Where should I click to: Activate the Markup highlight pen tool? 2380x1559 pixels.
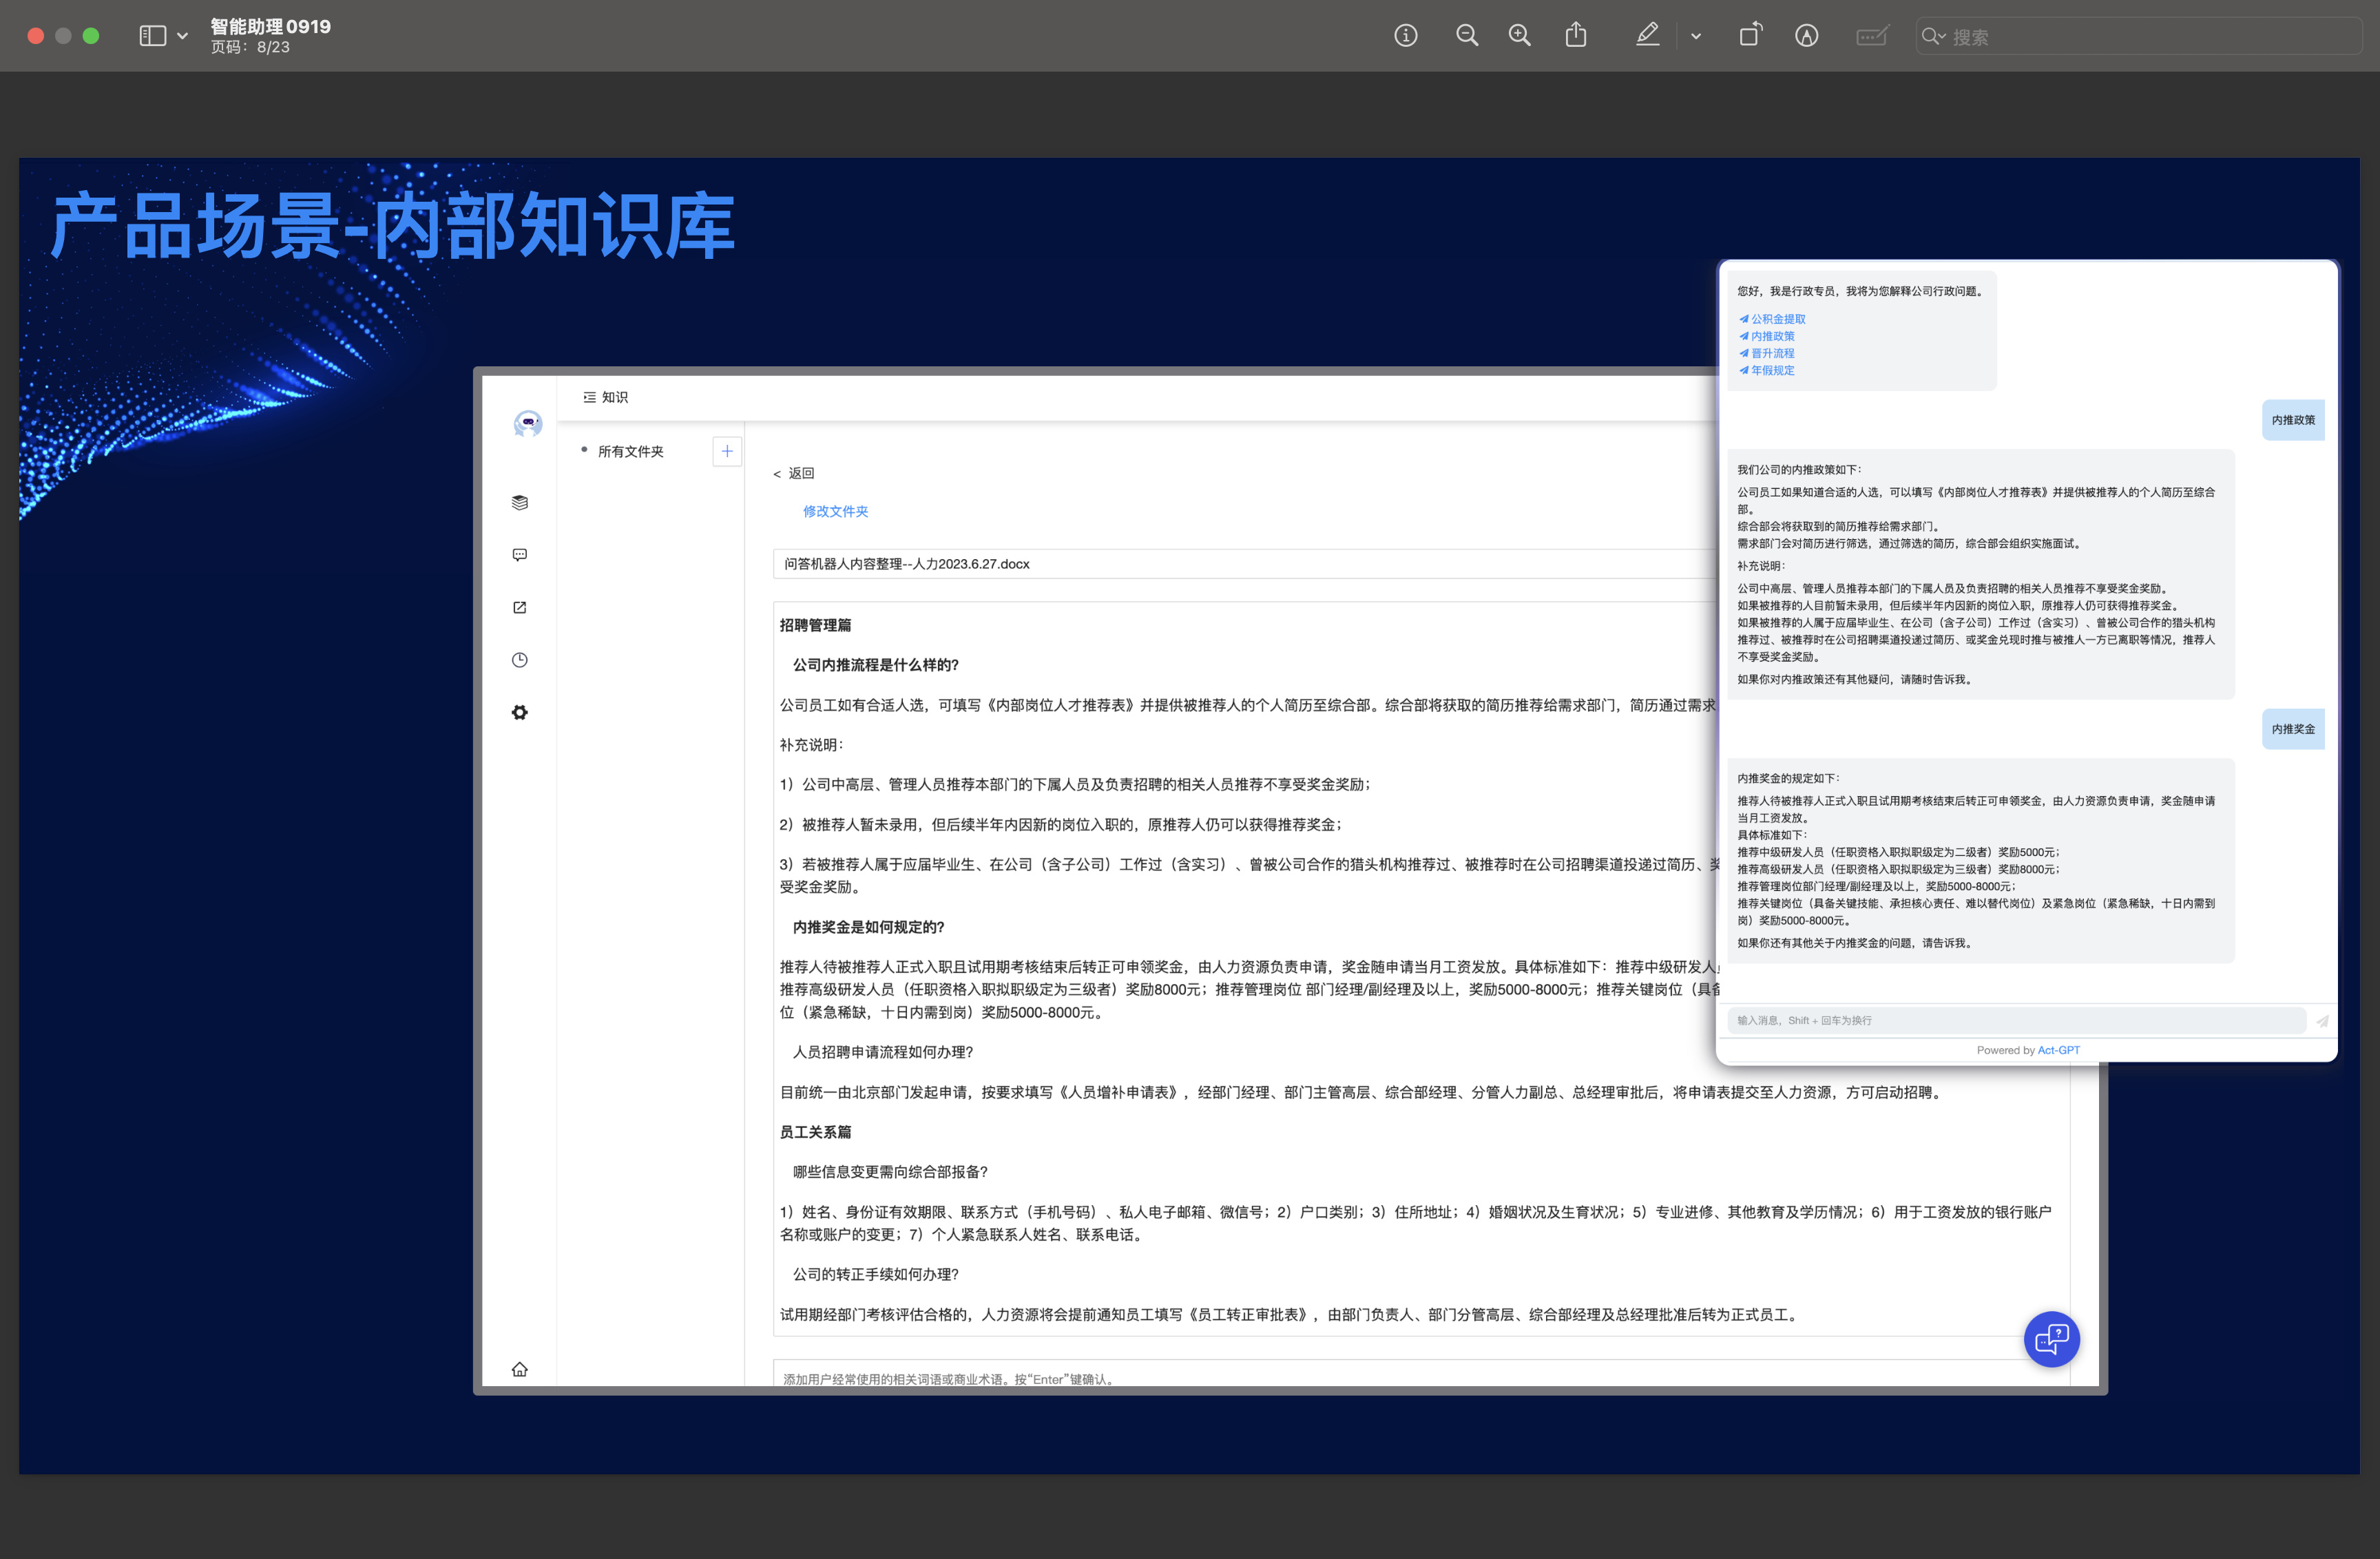pyautogui.click(x=1647, y=36)
